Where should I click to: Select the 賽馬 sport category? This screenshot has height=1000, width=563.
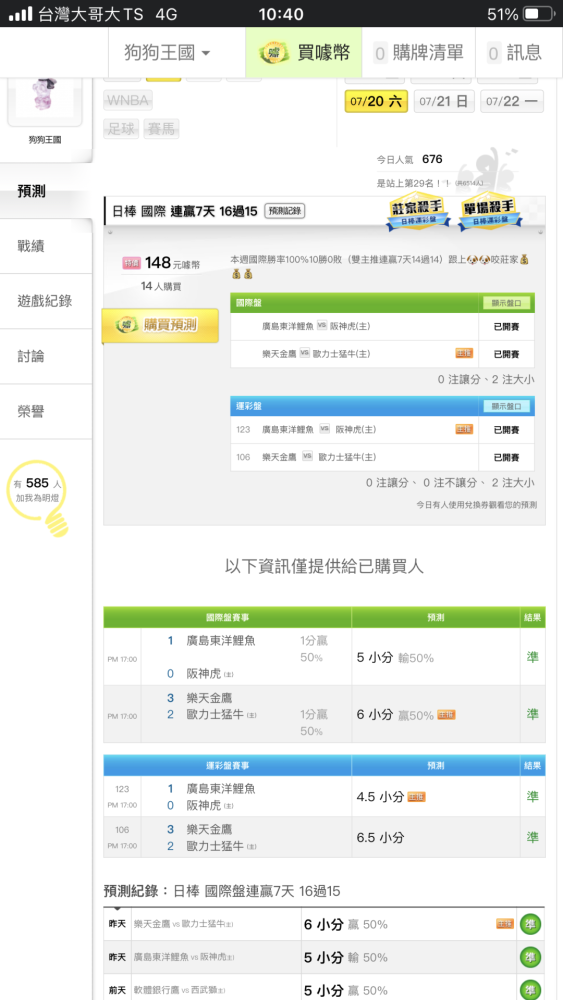[161, 129]
